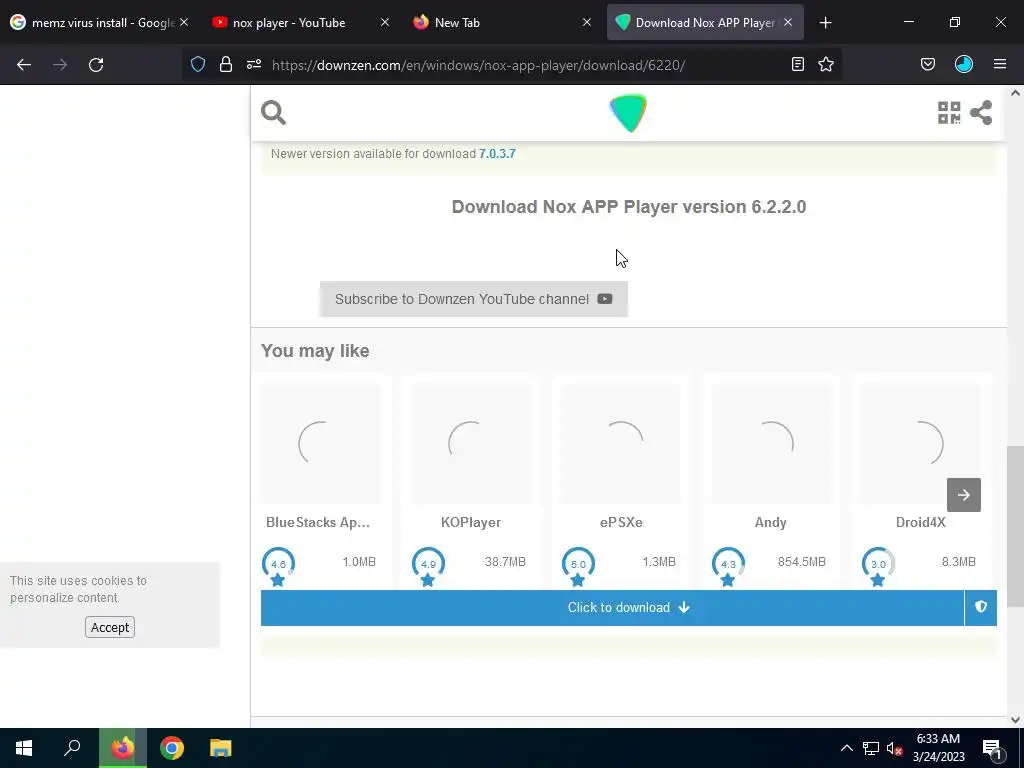Click the carousel next arrow button
The image size is (1024, 768).
(x=964, y=495)
